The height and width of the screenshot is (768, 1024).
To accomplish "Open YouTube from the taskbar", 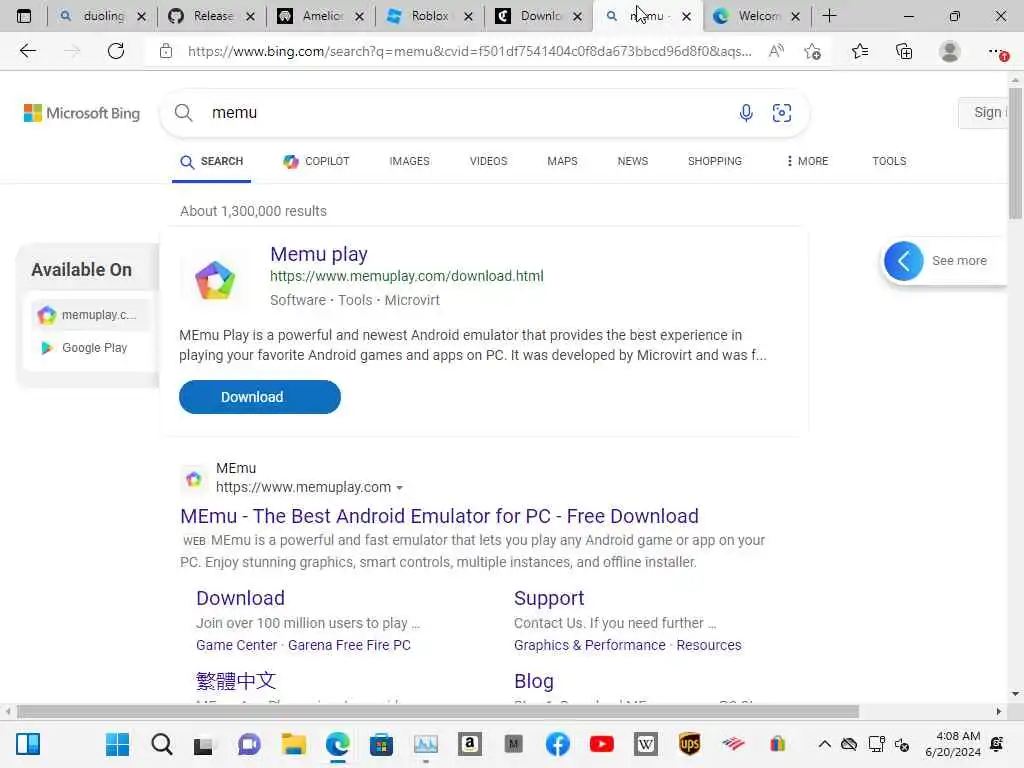I will (x=601, y=744).
